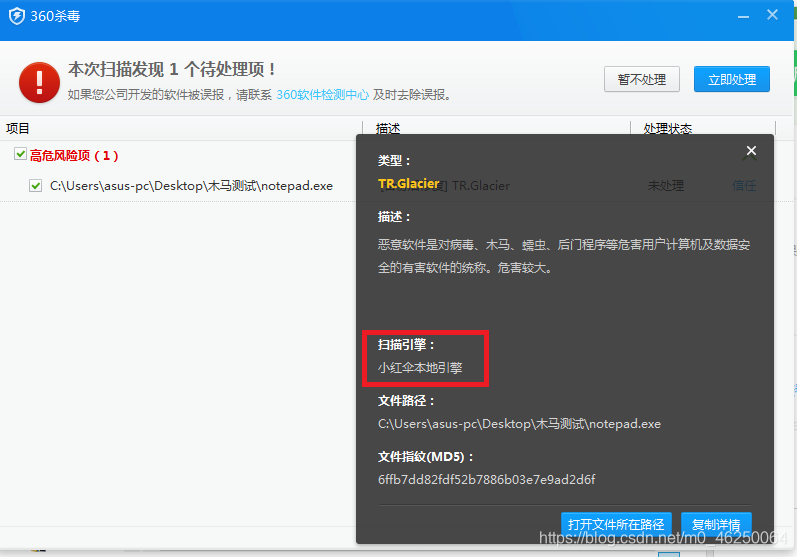Click the 项目 column header
This screenshot has width=797, height=557.
(x=18, y=129)
